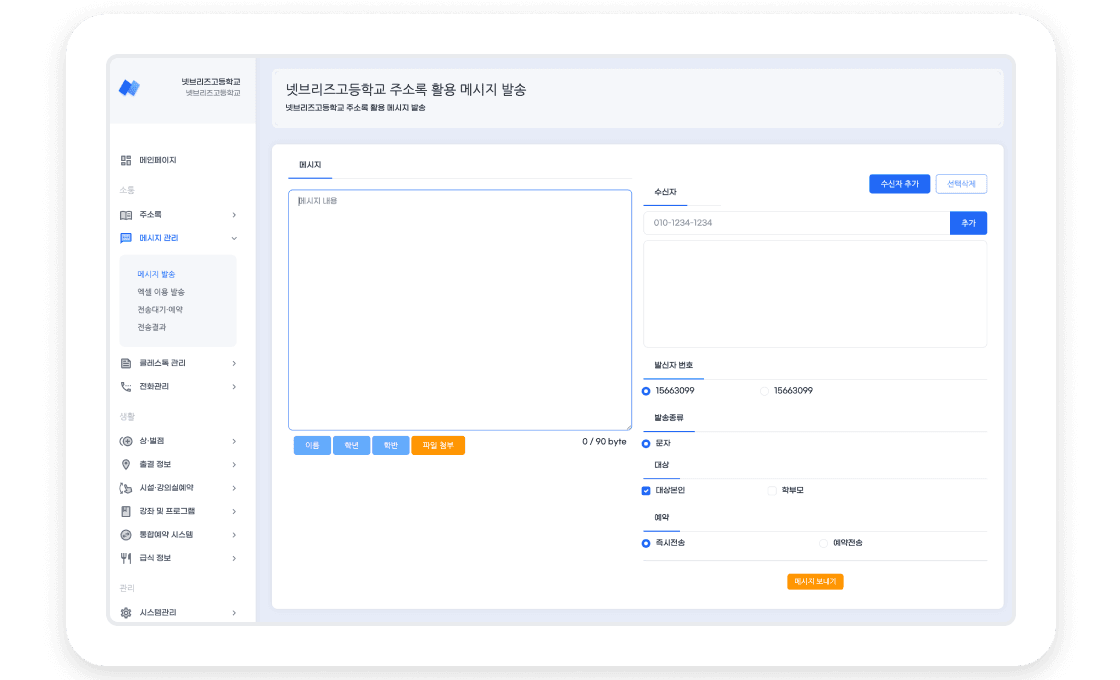Expand the 상·벌점 menu chevron

point(234,441)
